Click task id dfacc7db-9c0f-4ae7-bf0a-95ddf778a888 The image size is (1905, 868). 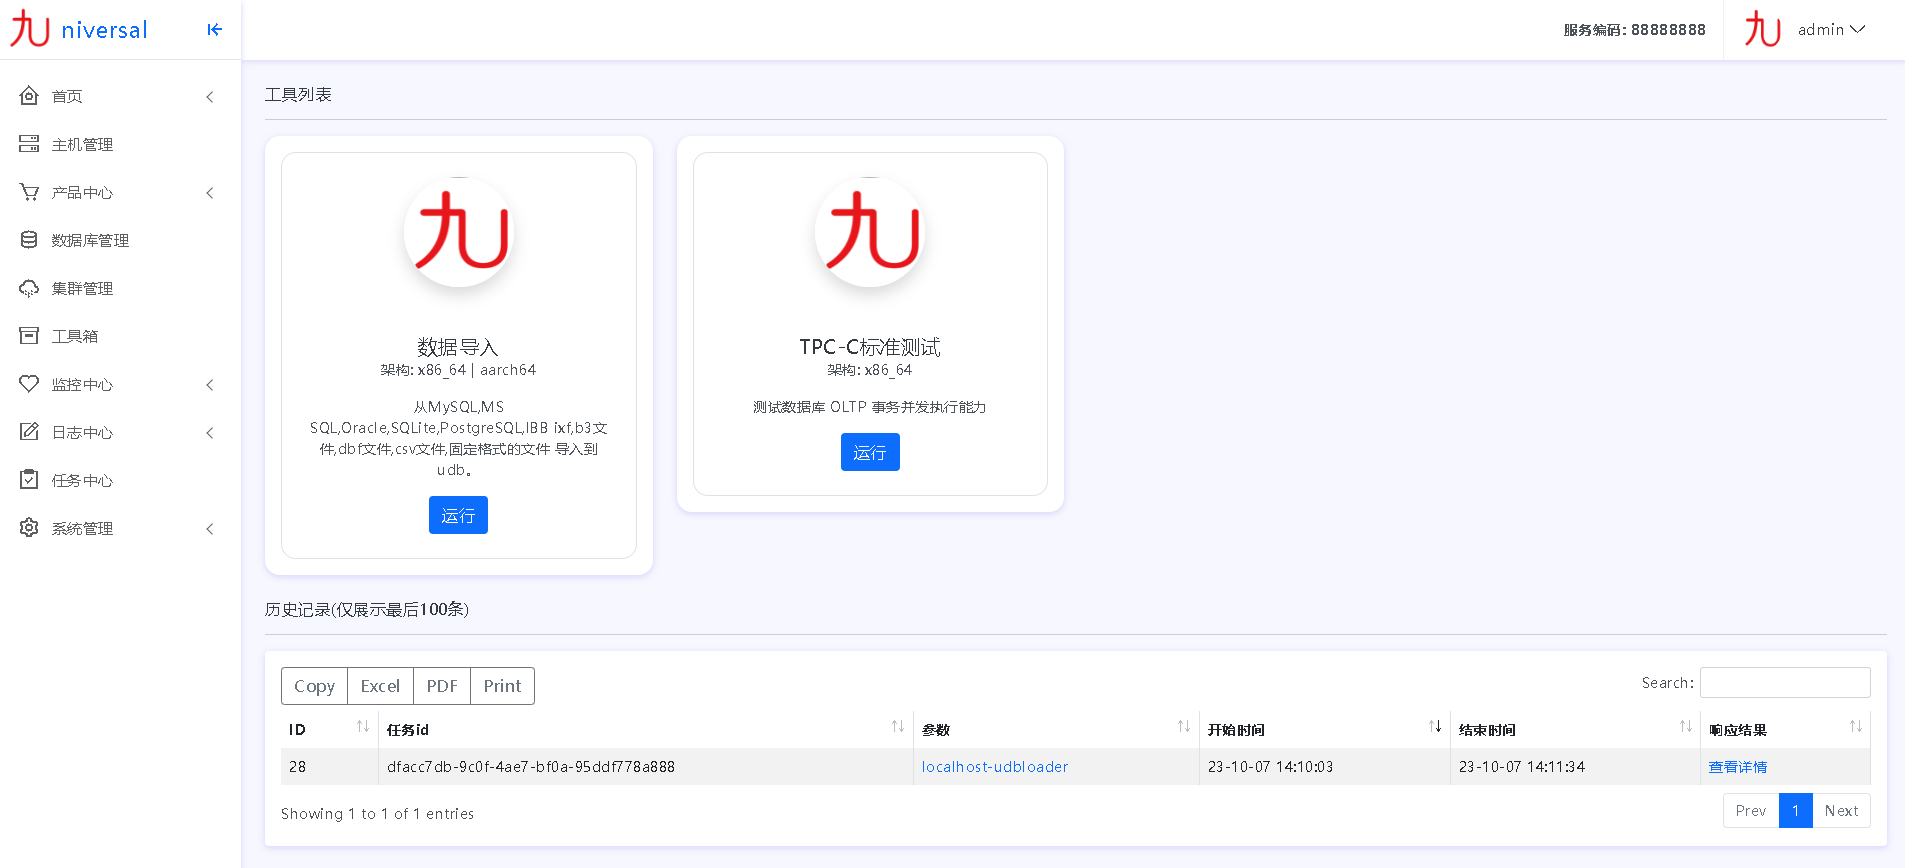[531, 767]
